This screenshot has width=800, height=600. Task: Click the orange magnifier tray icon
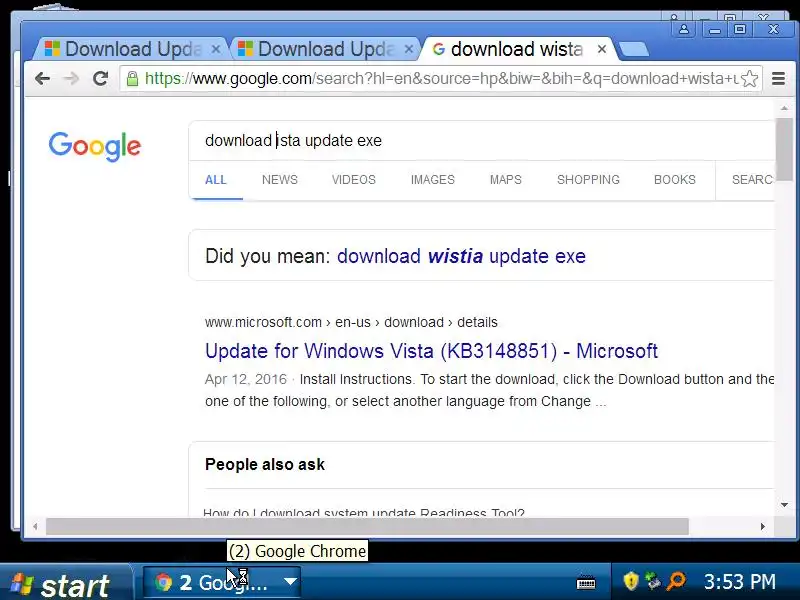coord(677,581)
